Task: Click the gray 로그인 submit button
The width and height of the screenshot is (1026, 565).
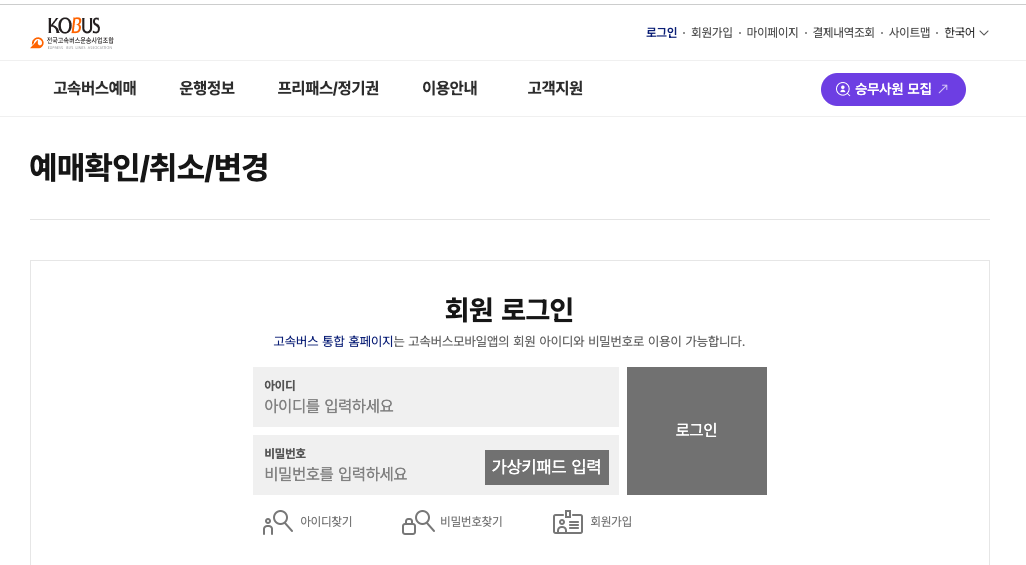Action: (x=696, y=431)
